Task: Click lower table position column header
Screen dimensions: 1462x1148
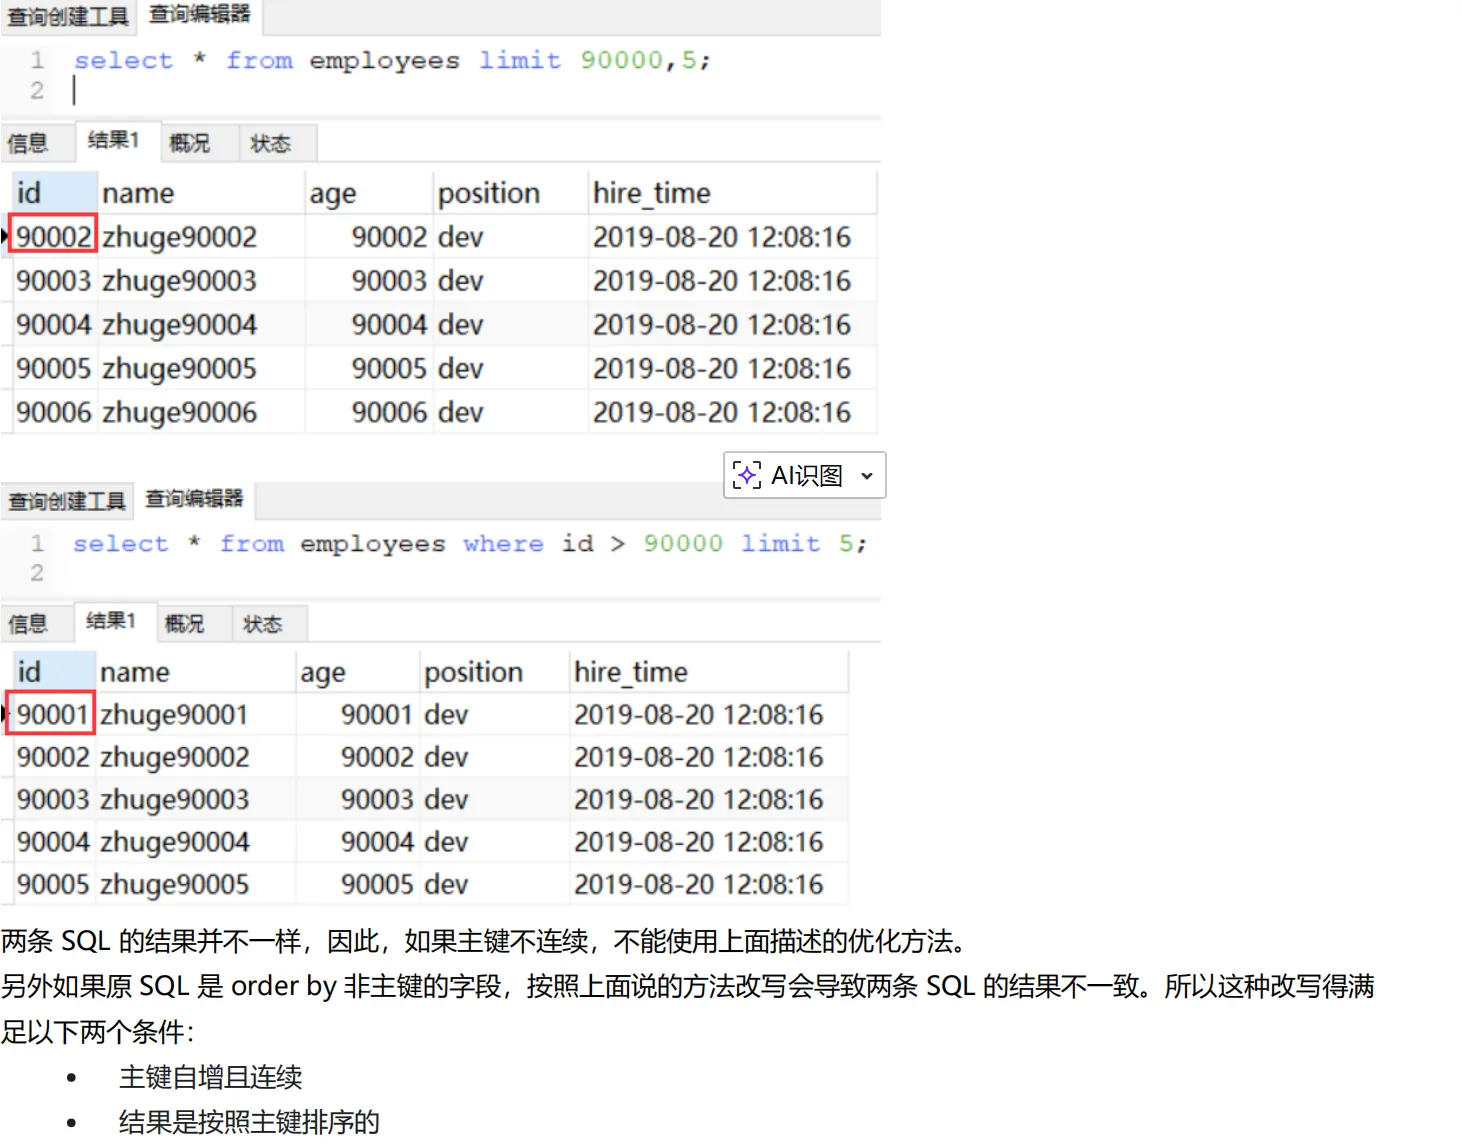Action: pyautogui.click(x=495, y=672)
